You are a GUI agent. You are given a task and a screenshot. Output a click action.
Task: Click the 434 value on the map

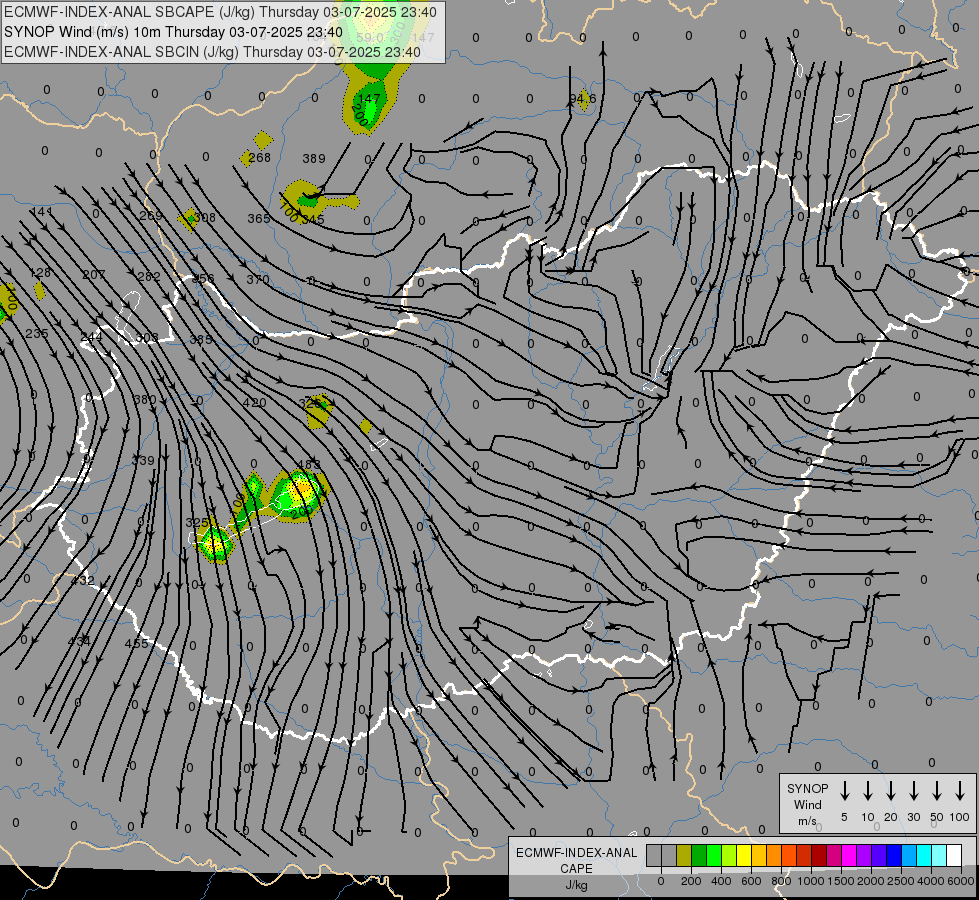click(x=79, y=641)
